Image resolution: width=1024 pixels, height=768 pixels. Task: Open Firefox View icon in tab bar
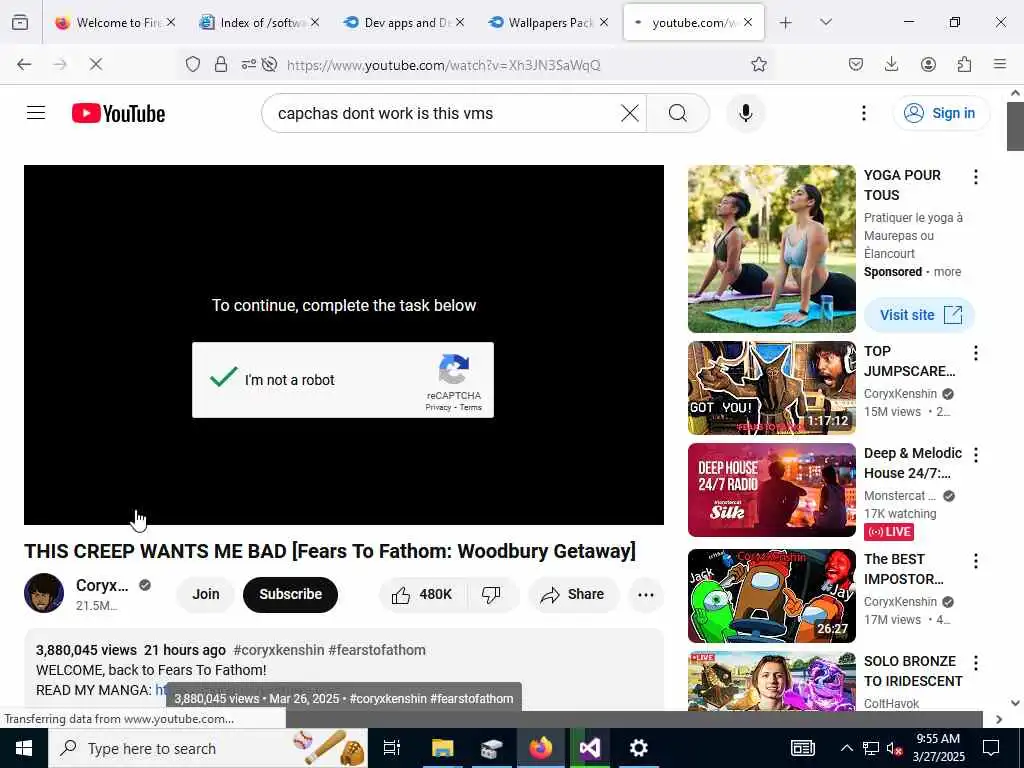(x=20, y=23)
